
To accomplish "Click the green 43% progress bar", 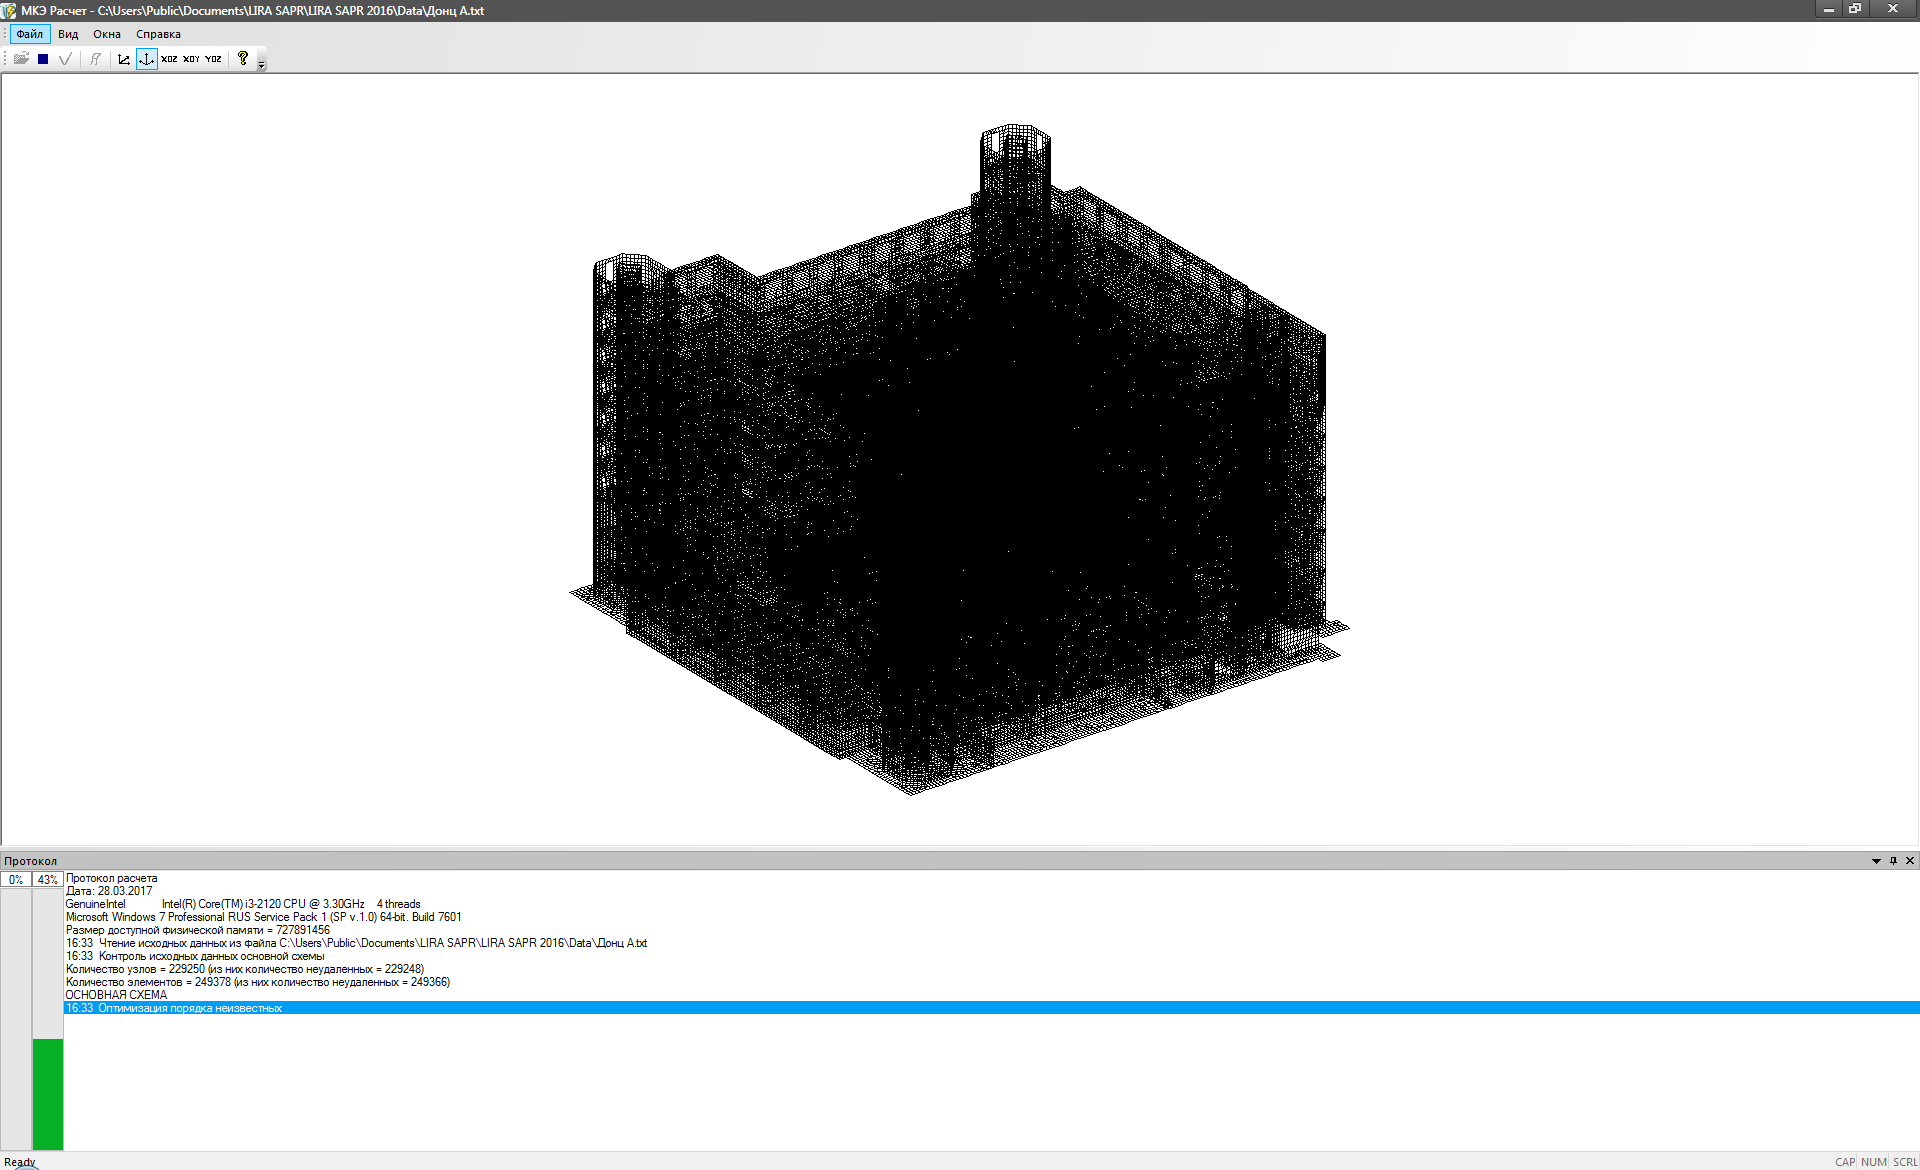I will [48, 1094].
